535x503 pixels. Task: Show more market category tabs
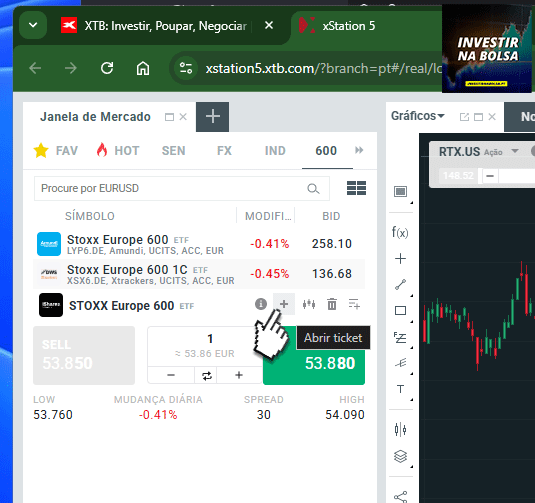point(359,150)
